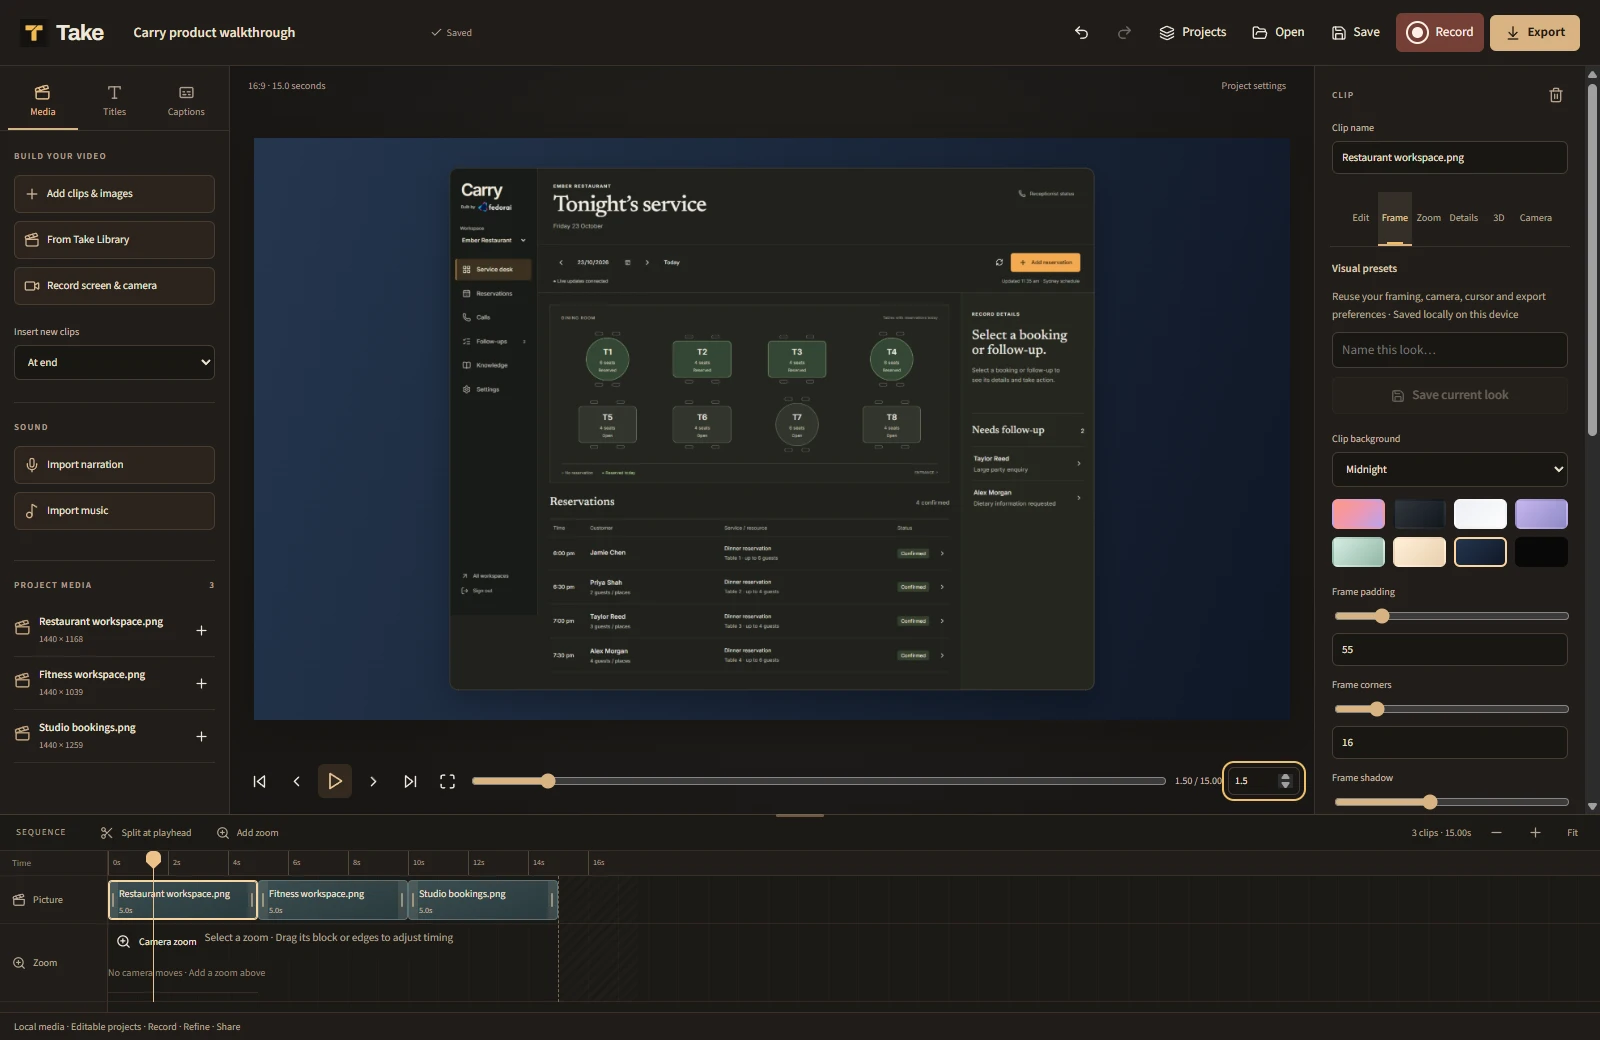Open the Projects list
1600x1040 pixels.
[1192, 33]
